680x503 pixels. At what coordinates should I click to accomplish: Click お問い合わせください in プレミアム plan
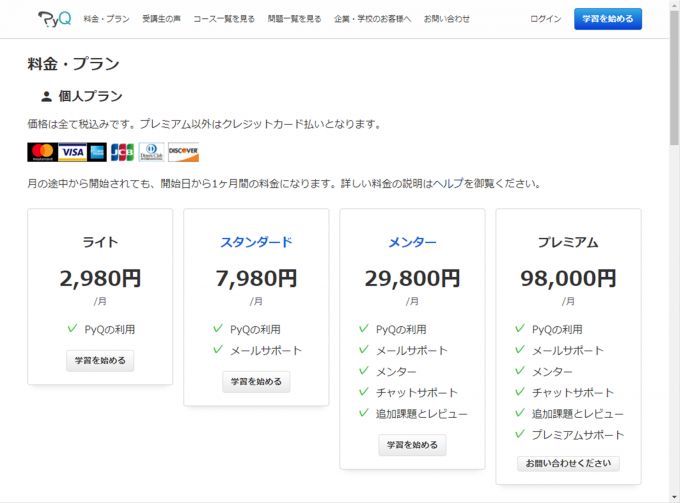pyautogui.click(x=569, y=464)
